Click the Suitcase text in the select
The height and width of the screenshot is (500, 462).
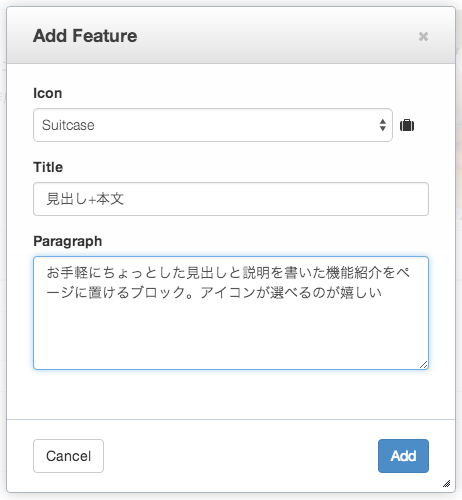[68, 125]
